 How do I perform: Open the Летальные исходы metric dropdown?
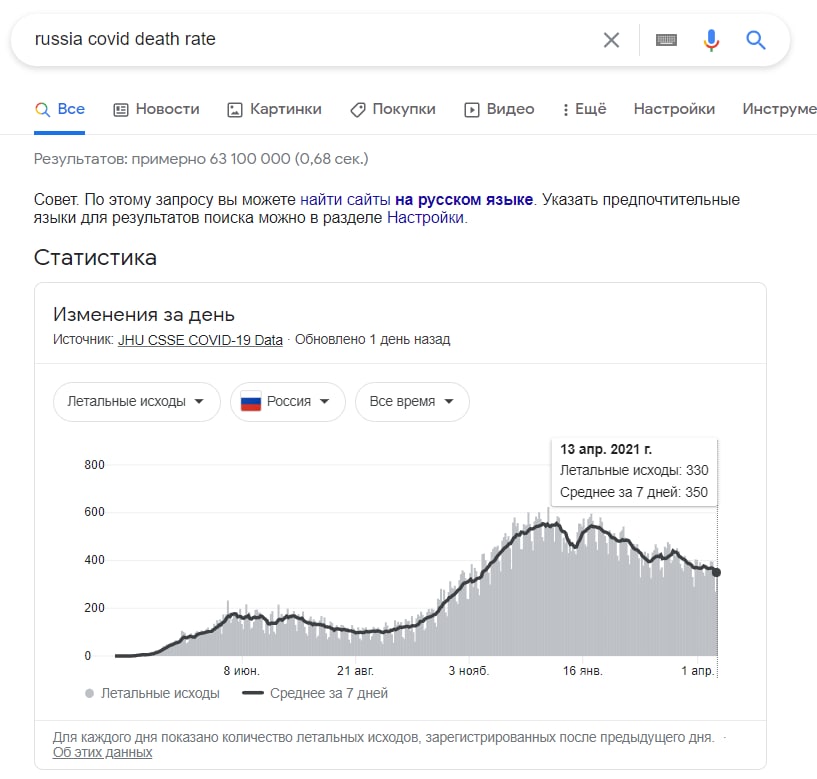[x=137, y=401]
